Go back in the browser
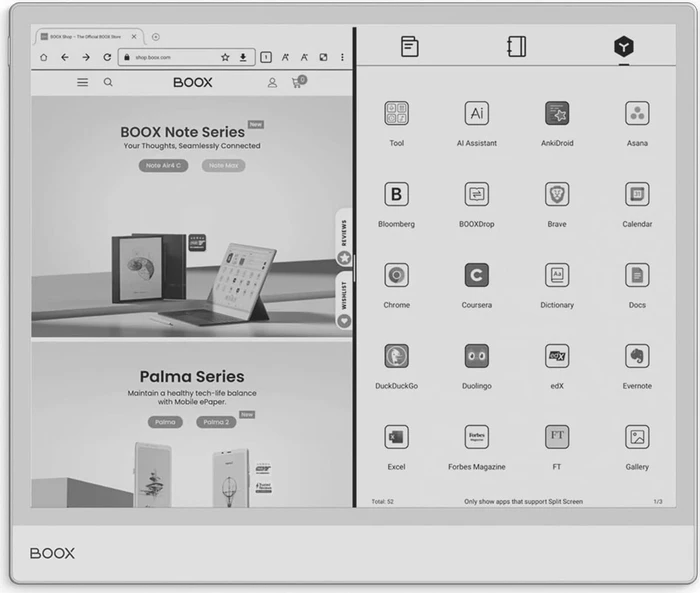Viewport: 700px width, 593px height. tap(65, 57)
